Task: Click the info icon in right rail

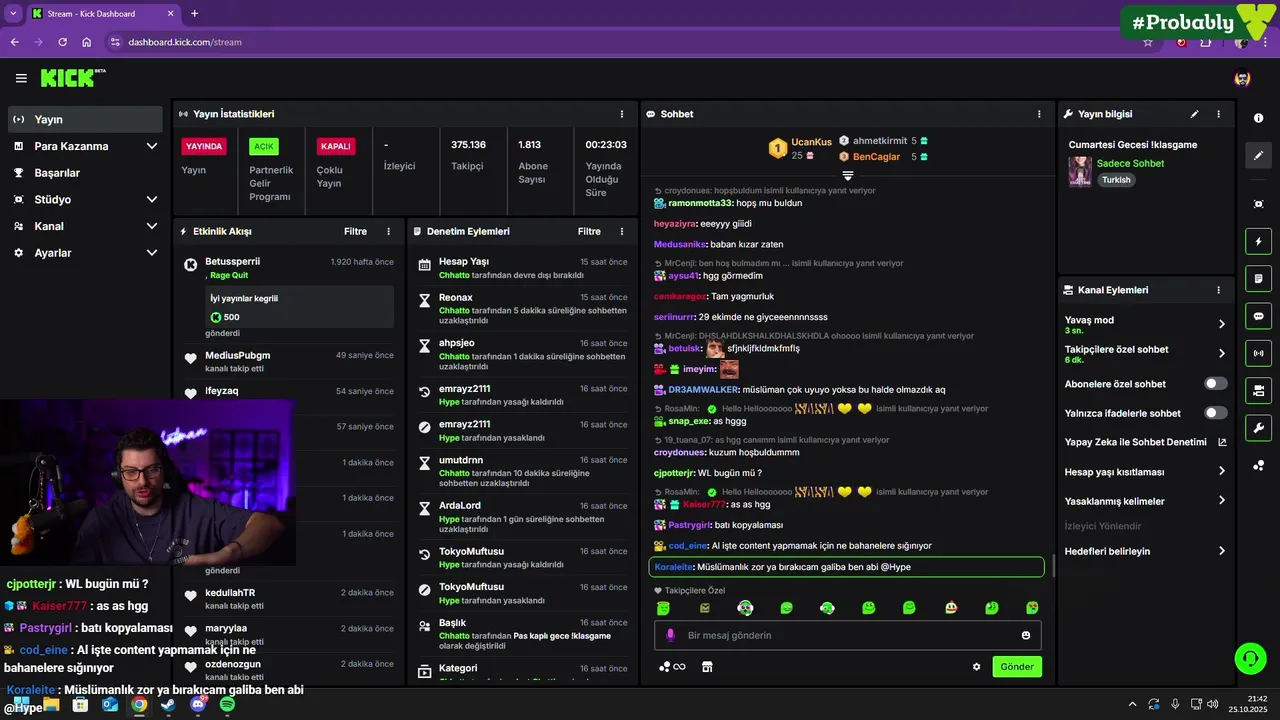Action: coord(1258,118)
